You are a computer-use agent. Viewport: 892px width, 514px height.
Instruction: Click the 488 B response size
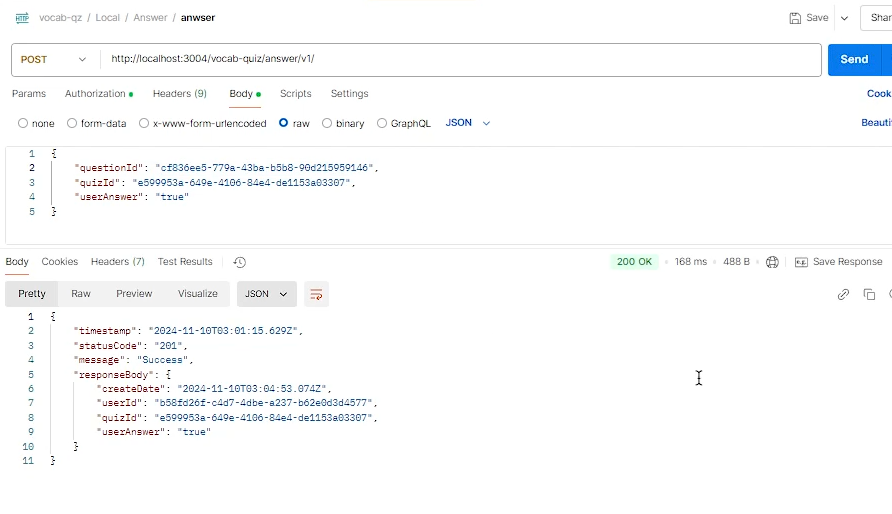pyautogui.click(x=736, y=262)
